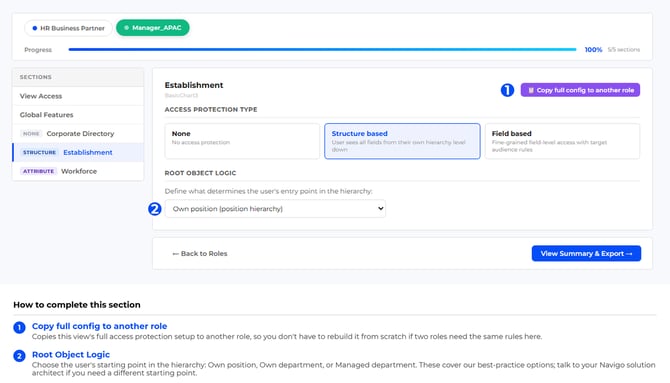Viewport: 670px width, 383px height.
Task: Choose the None access protection type
Action: pos(242,141)
